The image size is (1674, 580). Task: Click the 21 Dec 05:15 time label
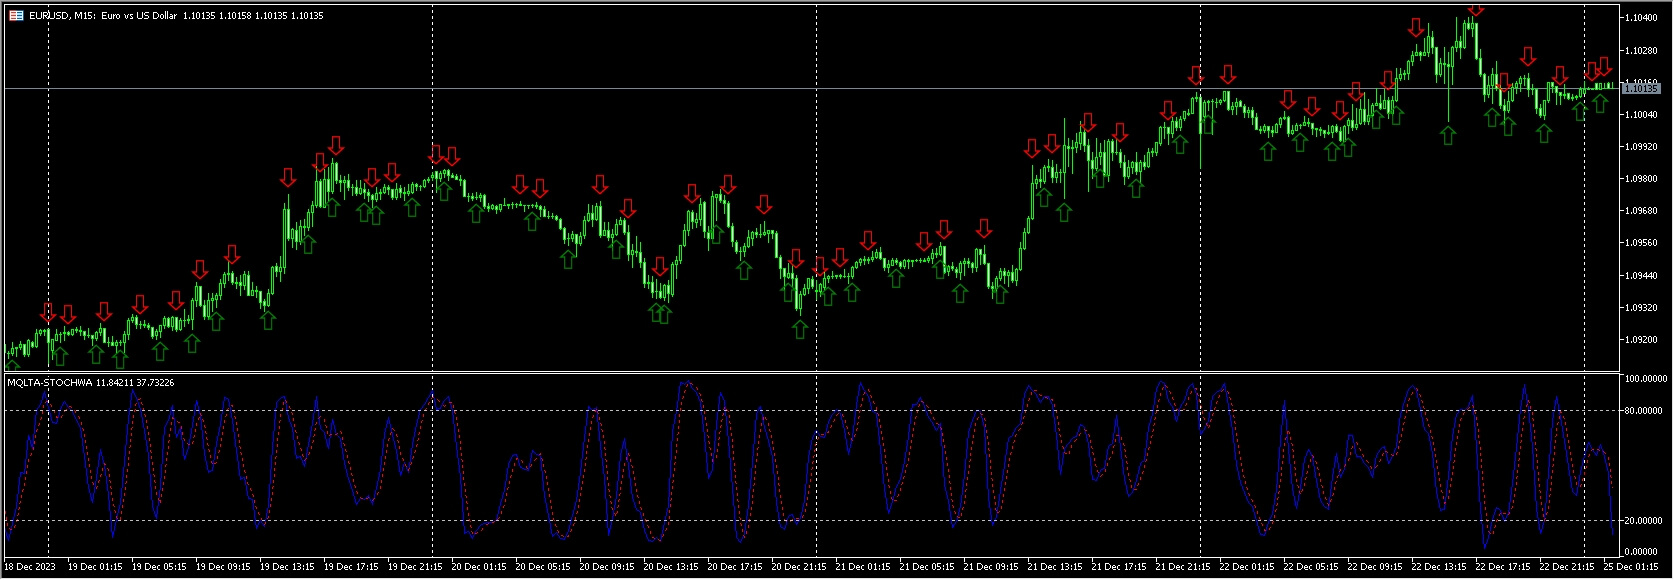[927, 567]
